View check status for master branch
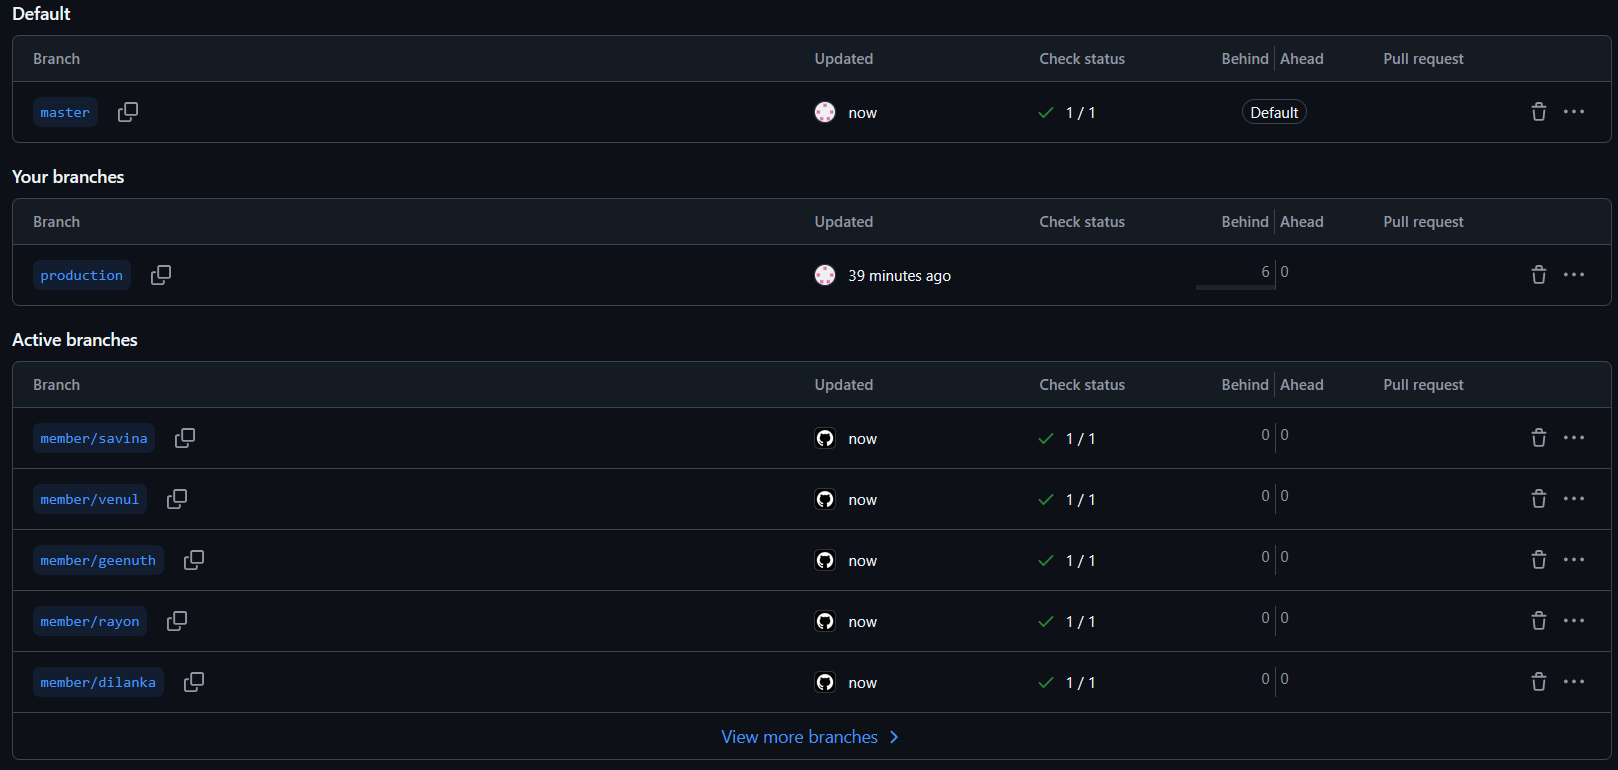 1067,113
